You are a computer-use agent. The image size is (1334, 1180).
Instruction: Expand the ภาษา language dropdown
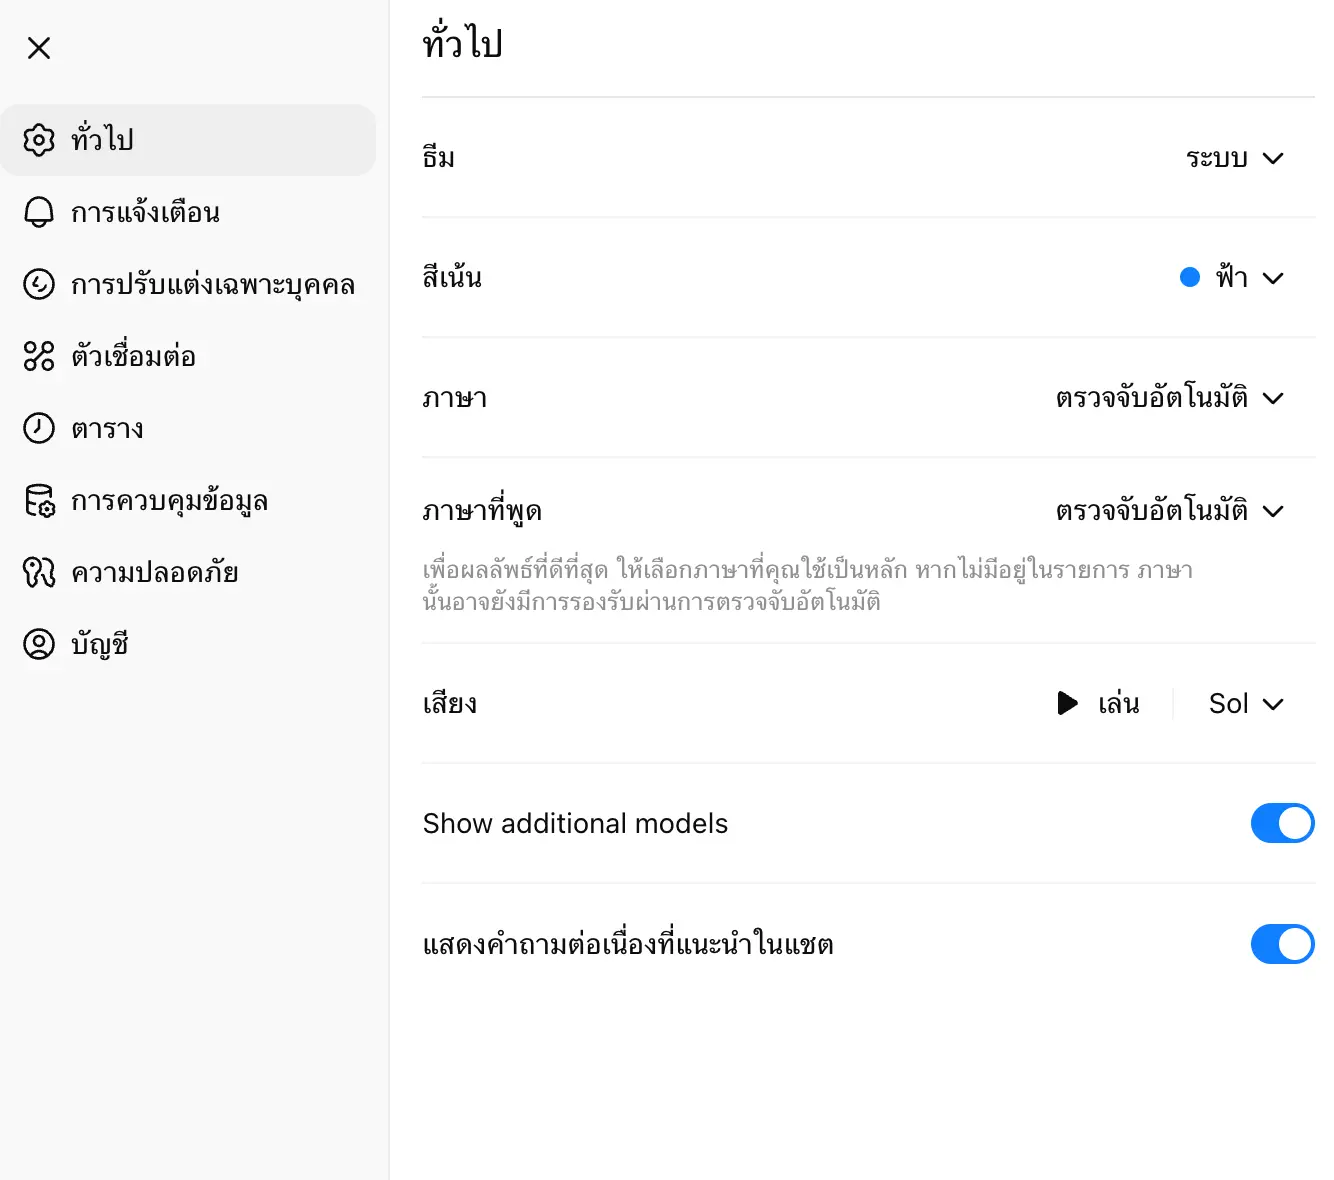click(1169, 398)
